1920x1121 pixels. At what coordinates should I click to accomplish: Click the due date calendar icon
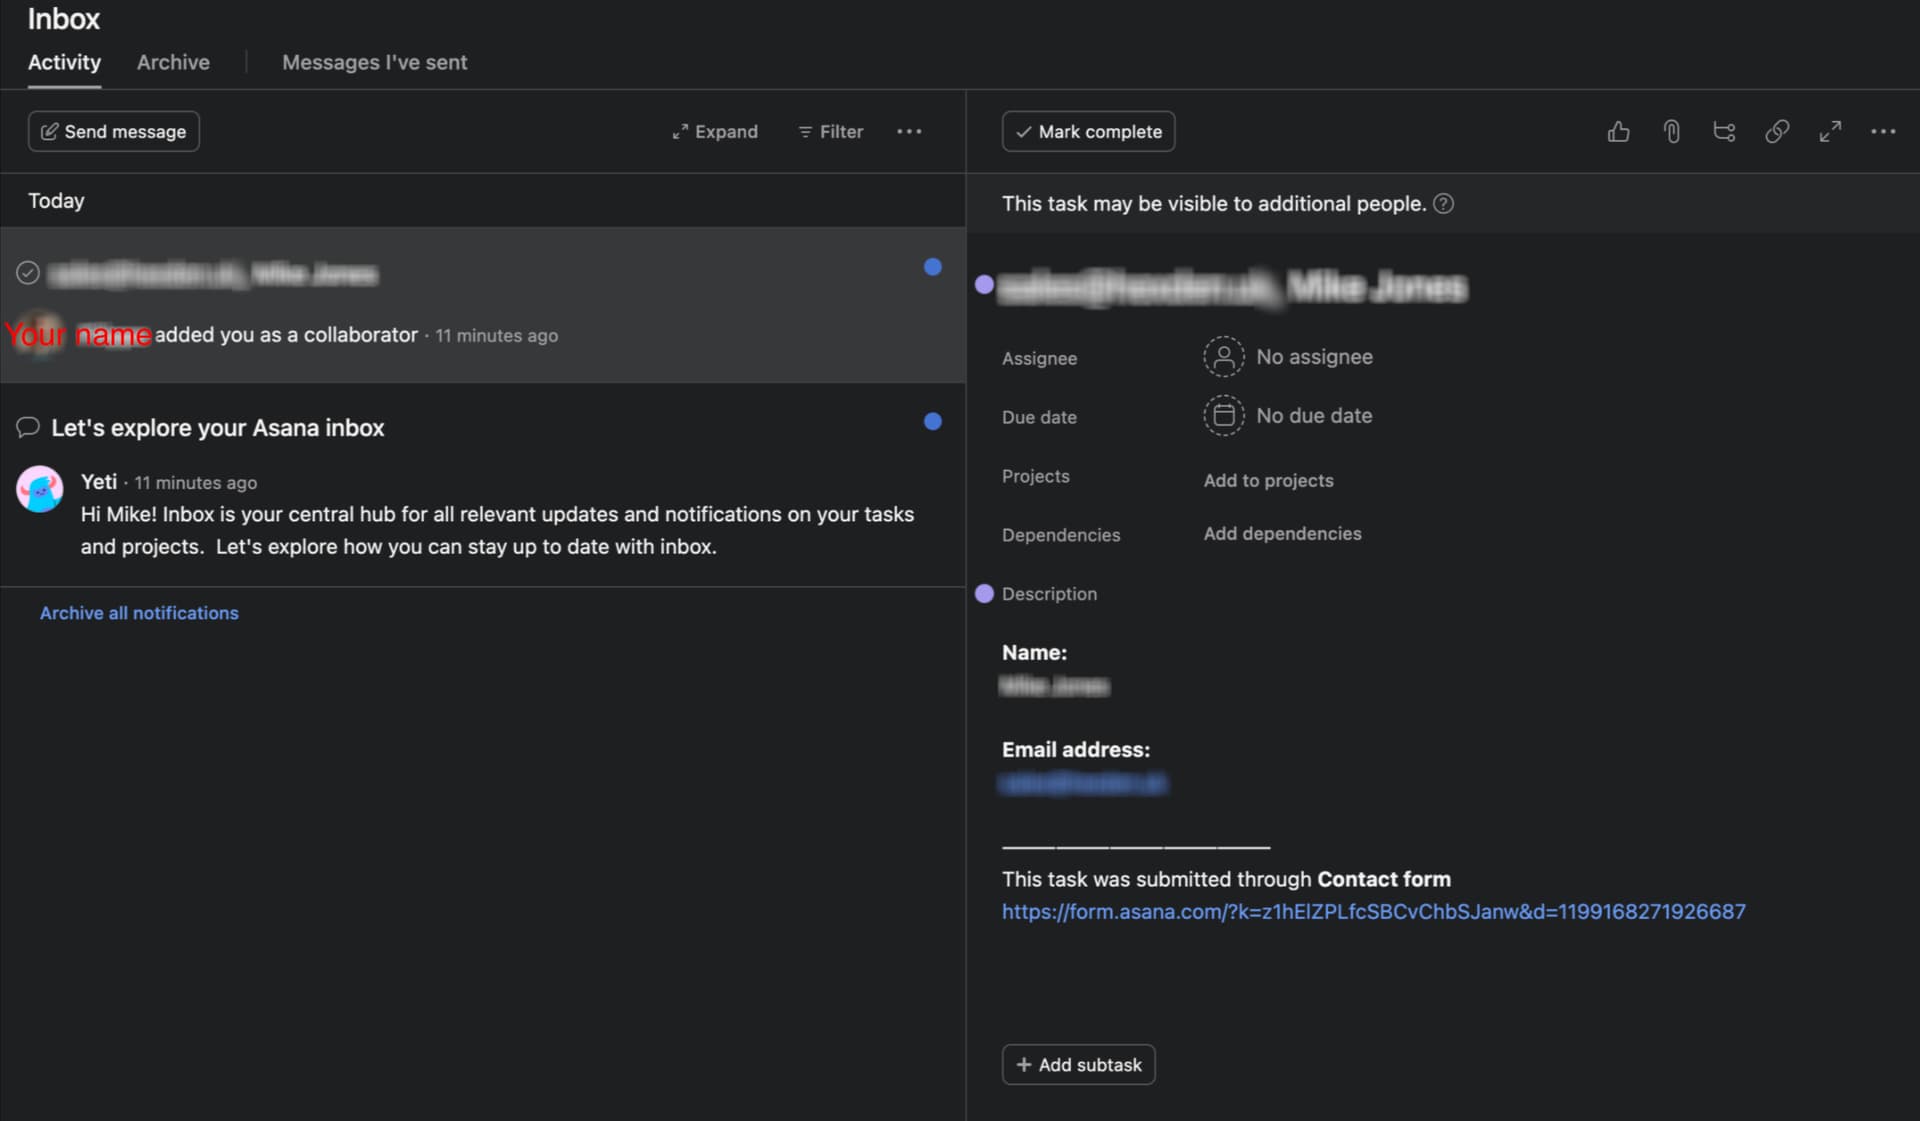click(x=1223, y=416)
